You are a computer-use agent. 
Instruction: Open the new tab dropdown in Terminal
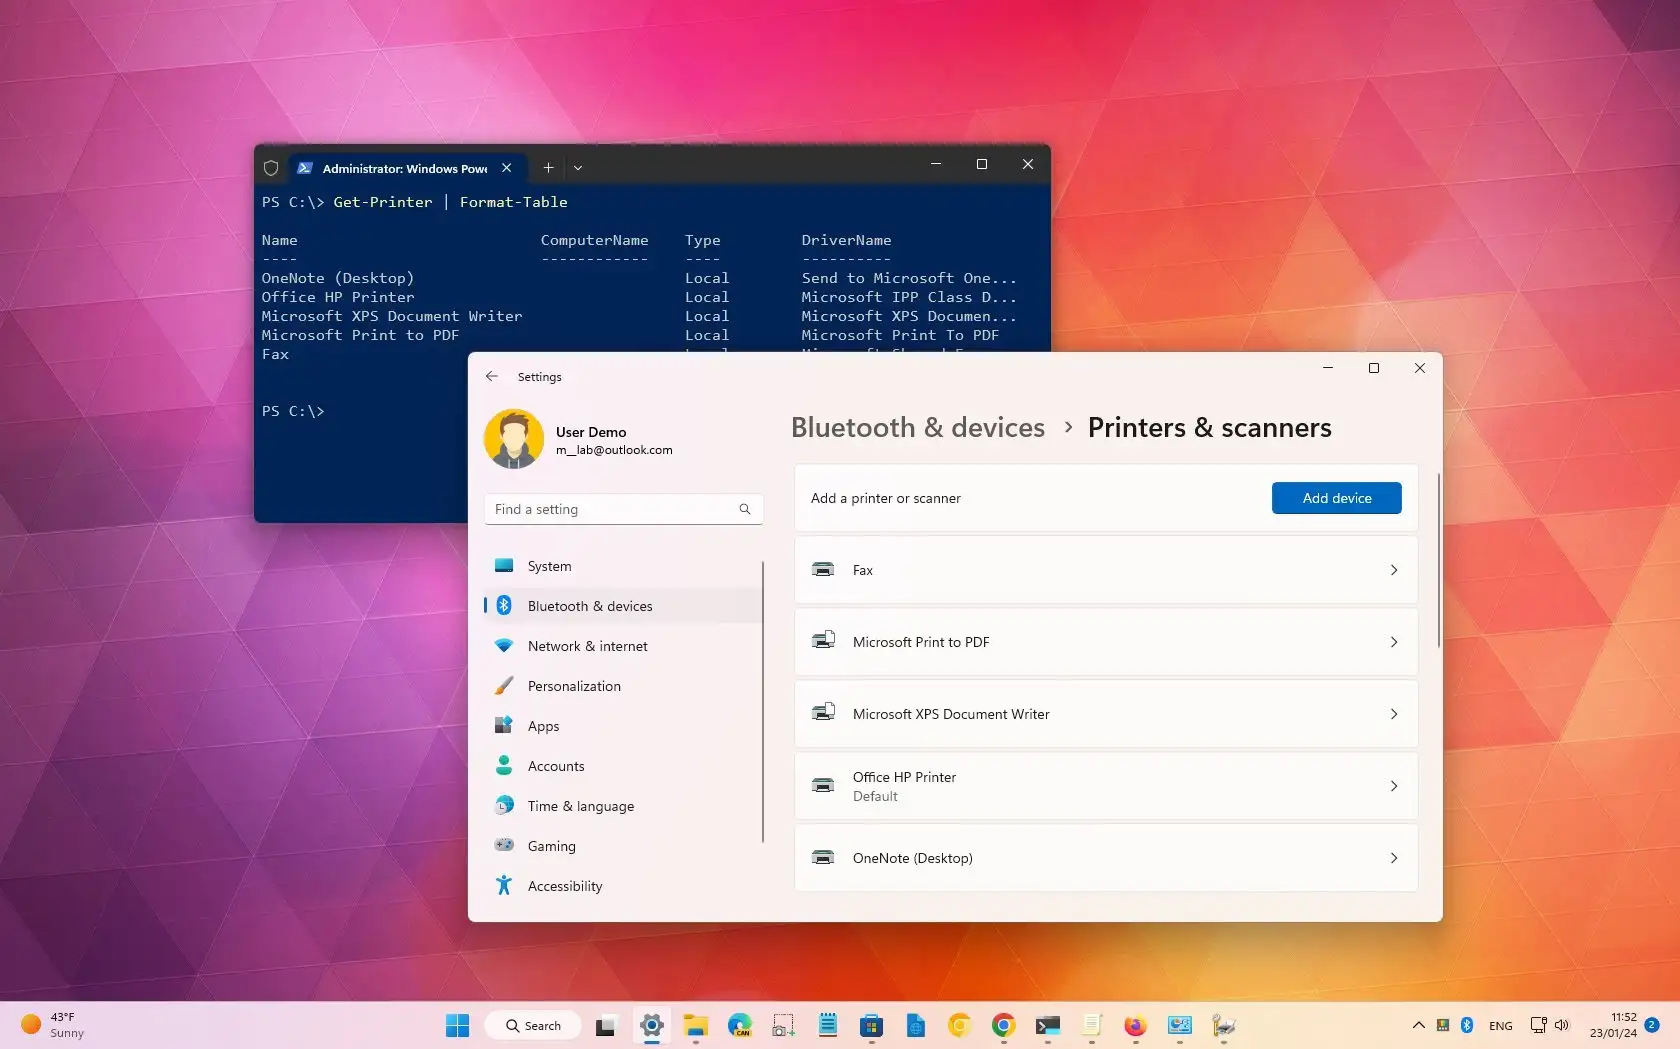tap(578, 168)
